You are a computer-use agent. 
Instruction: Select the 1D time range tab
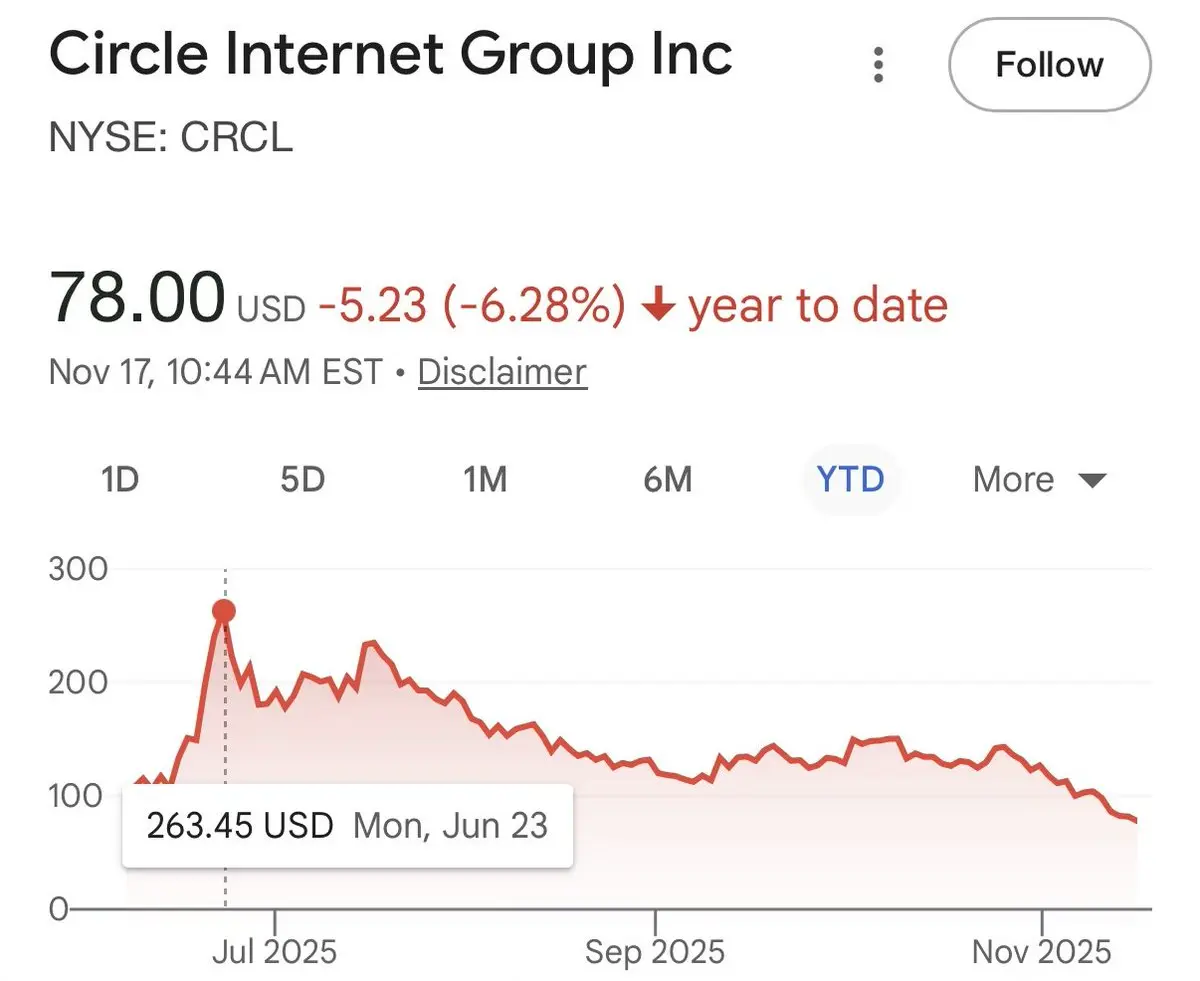pos(119,480)
